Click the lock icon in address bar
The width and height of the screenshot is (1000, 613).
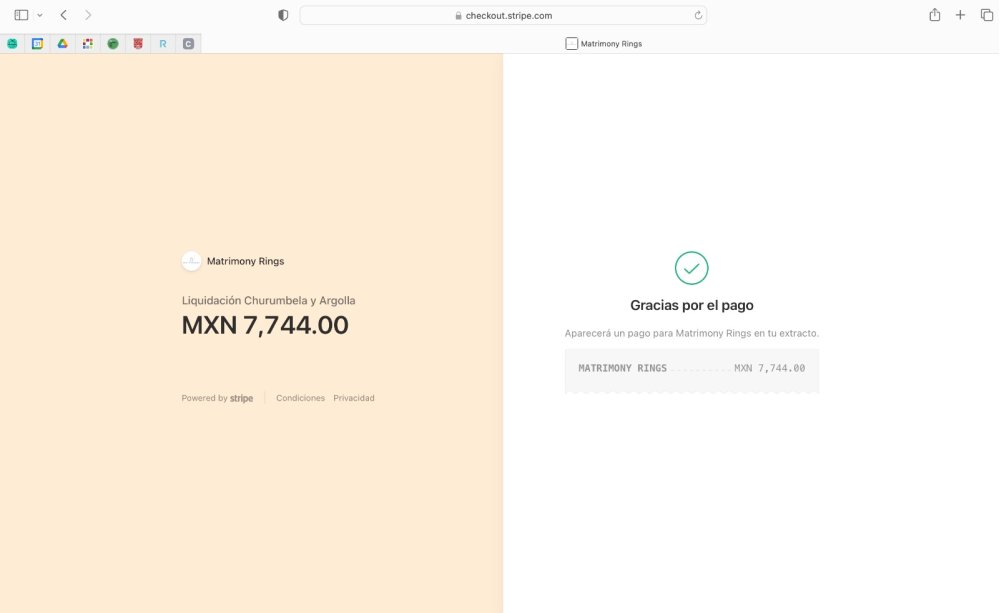459,15
